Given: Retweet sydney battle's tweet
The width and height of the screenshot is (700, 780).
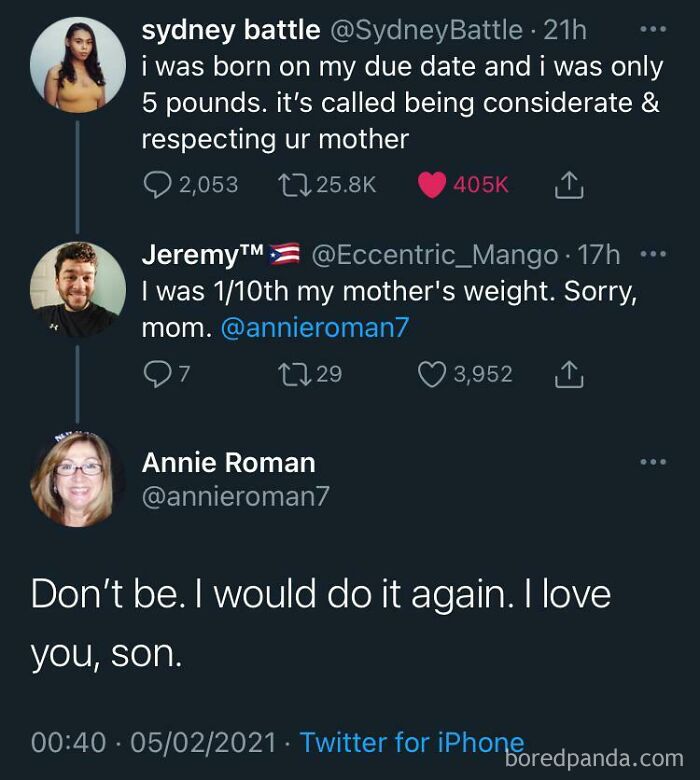Looking at the screenshot, I should coord(297,185).
